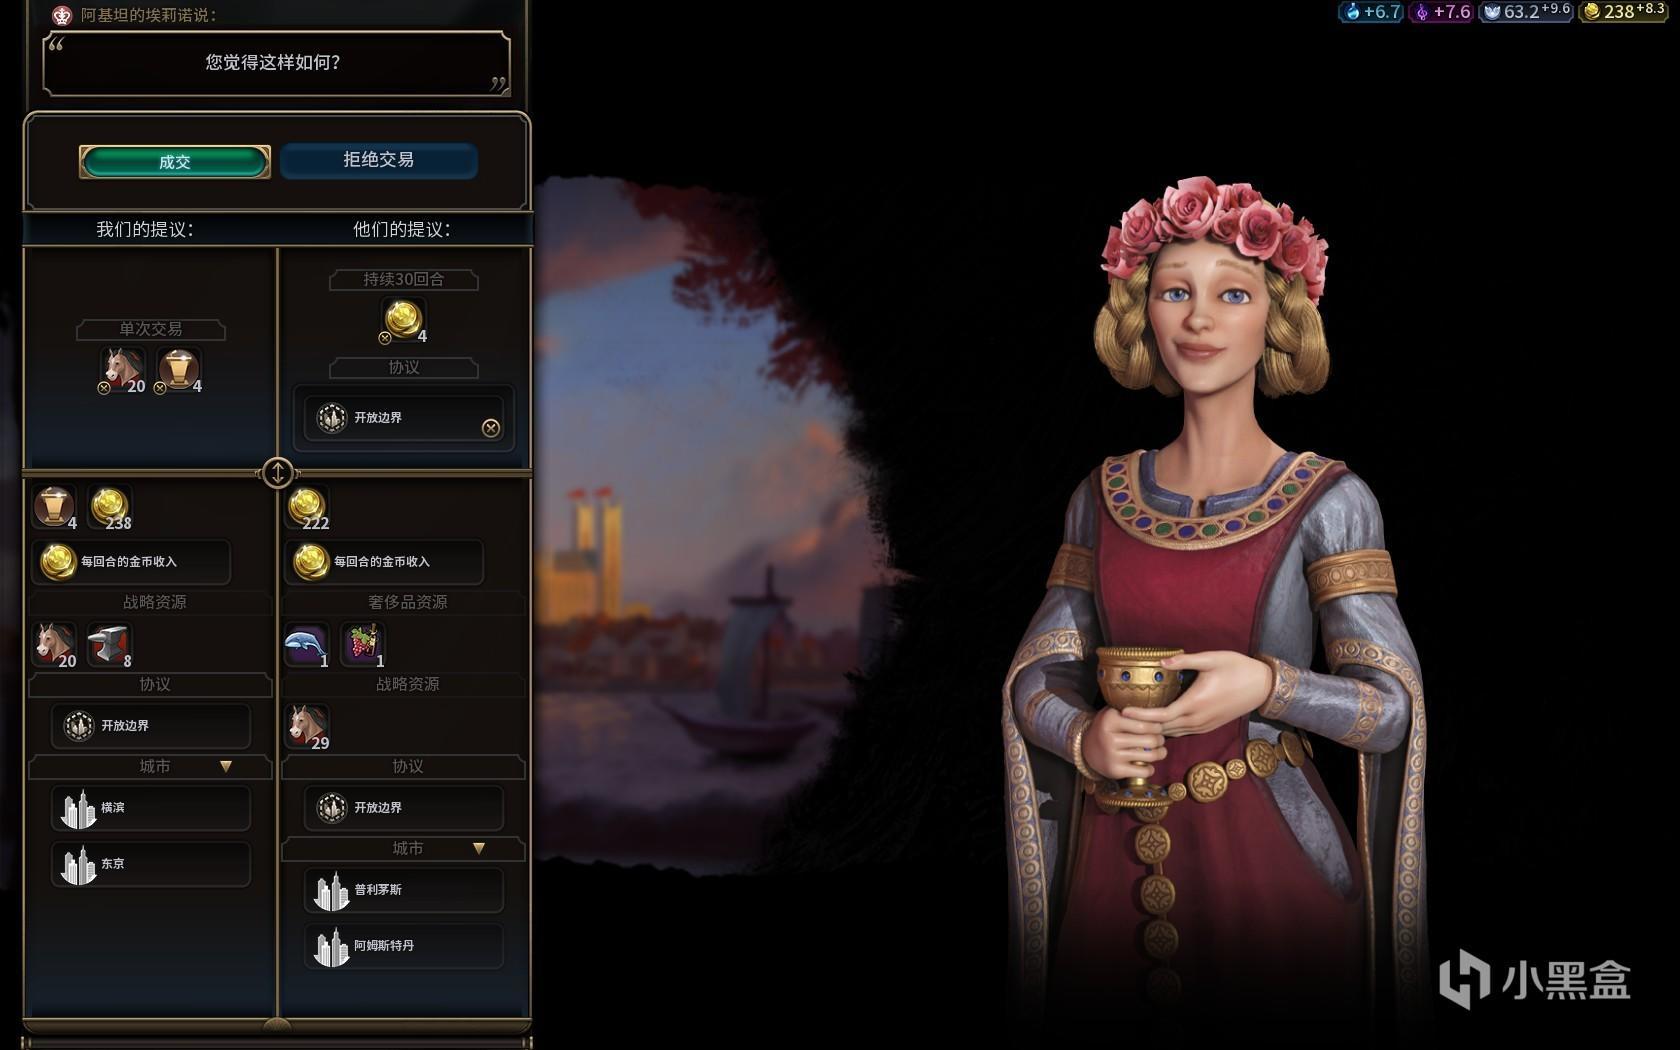Remove the 20 horses from our offer
The width and height of the screenshot is (1680, 1050).
[104, 388]
